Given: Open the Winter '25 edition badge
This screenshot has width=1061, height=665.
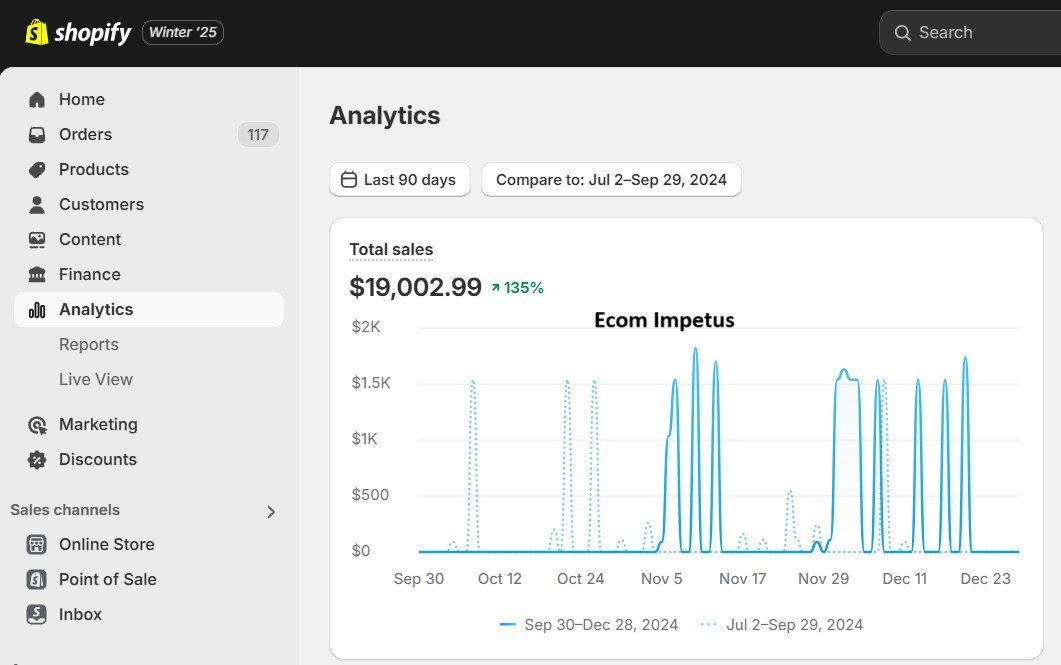Looking at the screenshot, I should (x=183, y=32).
